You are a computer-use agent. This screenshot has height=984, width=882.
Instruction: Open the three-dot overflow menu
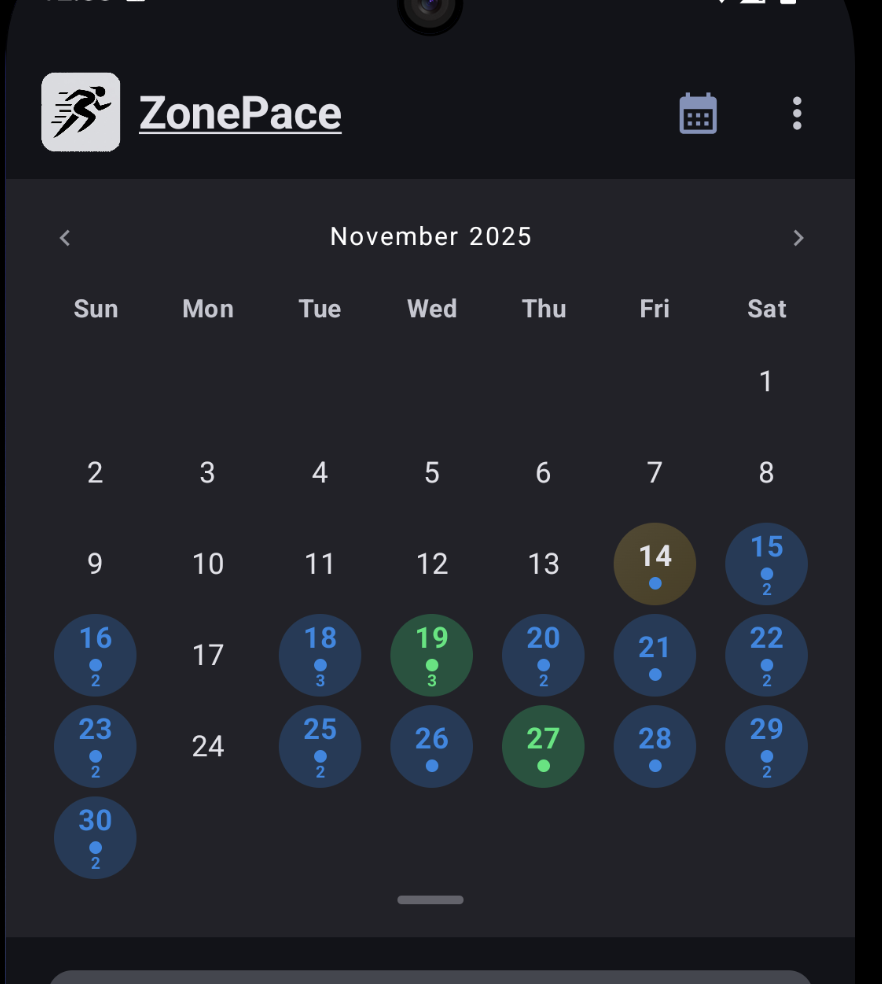(x=797, y=113)
